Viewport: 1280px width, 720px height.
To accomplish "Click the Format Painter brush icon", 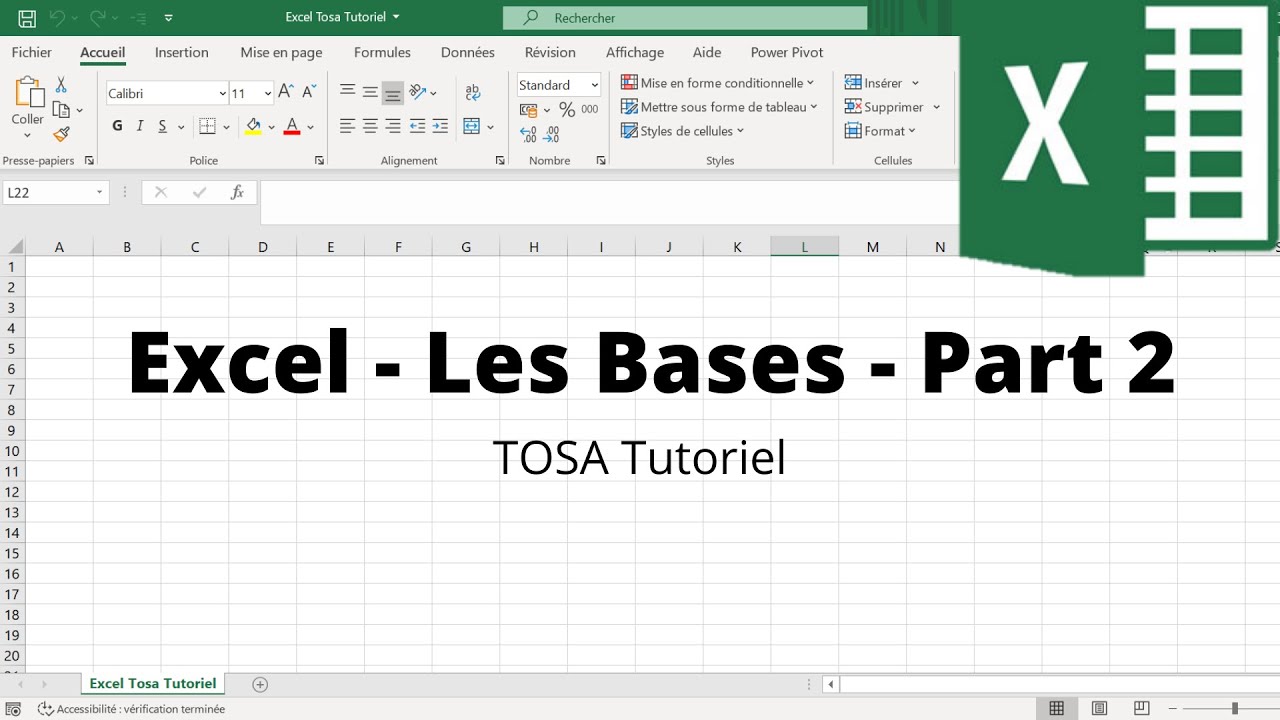I will coord(61,134).
